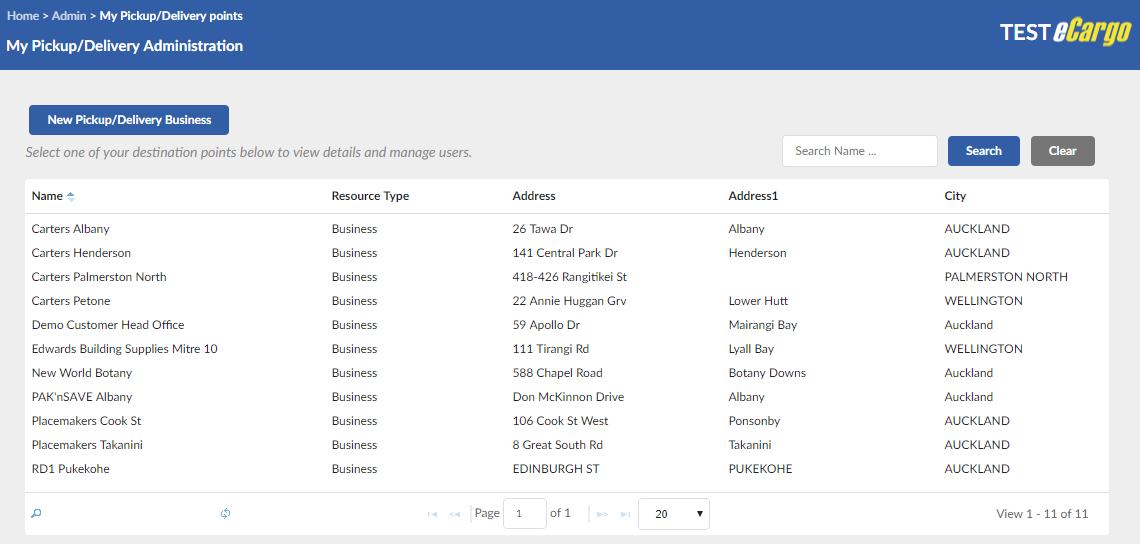Viewport: 1140px width, 544px height.
Task: Click Lyall Bay address1 cell
Action: point(751,348)
